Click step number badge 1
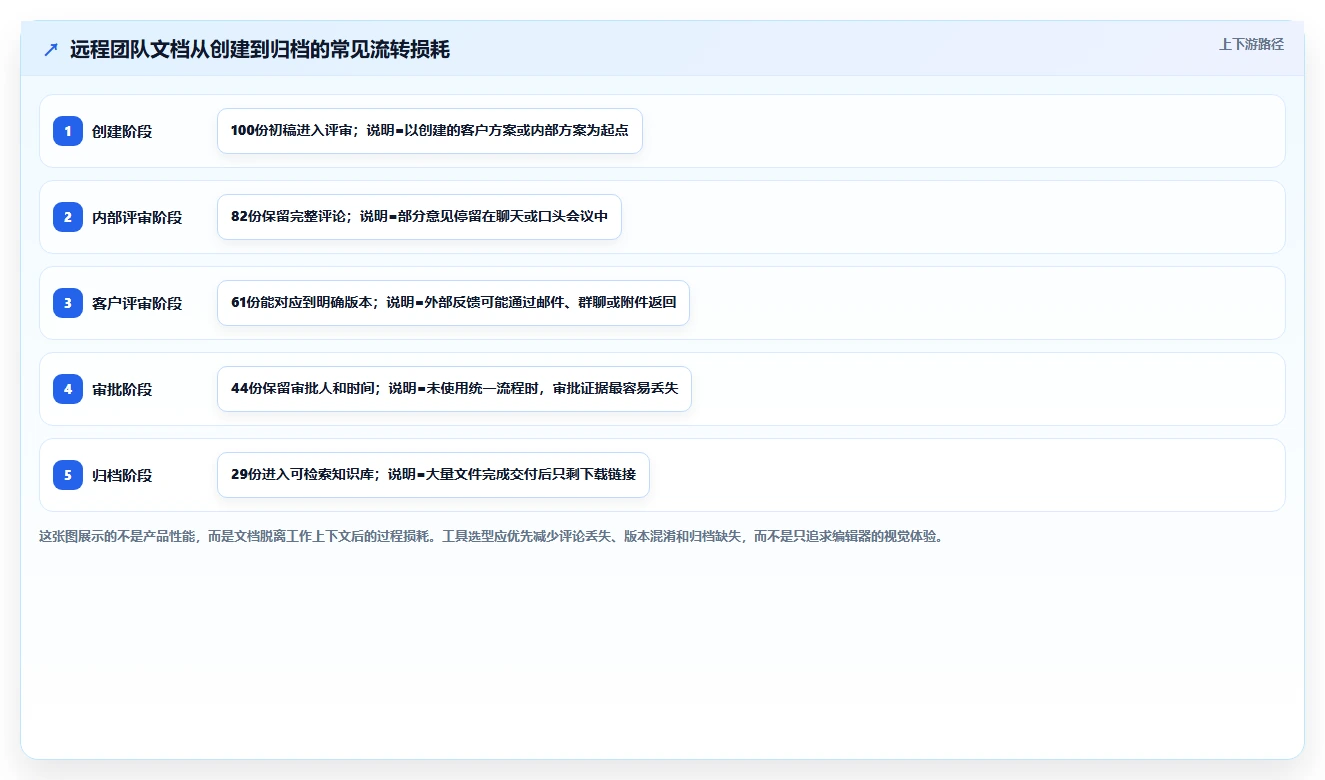This screenshot has height=780, width=1325. coord(68,131)
